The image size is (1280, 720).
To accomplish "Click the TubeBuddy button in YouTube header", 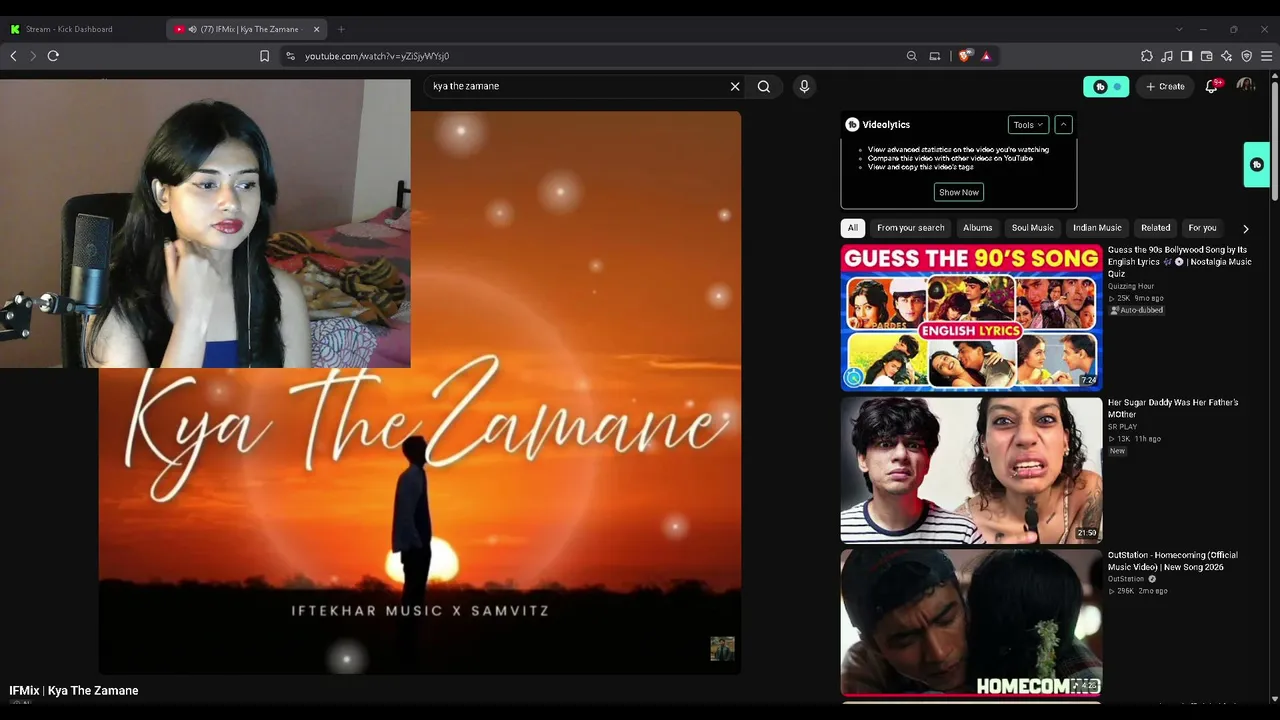I will pos(1106,87).
